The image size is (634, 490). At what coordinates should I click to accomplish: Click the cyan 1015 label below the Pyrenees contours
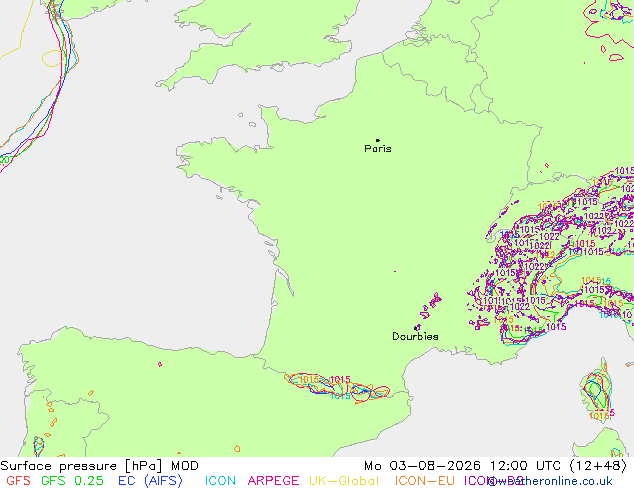pos(340,396)
